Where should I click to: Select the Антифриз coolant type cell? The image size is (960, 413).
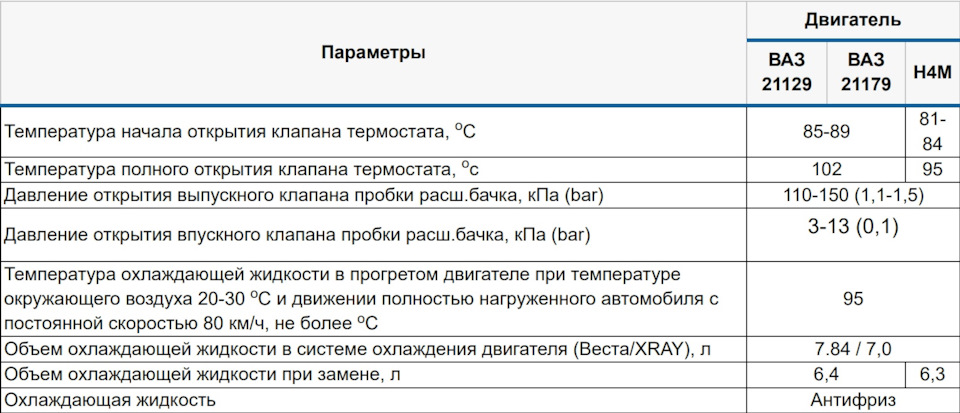[x=853, y=400]
